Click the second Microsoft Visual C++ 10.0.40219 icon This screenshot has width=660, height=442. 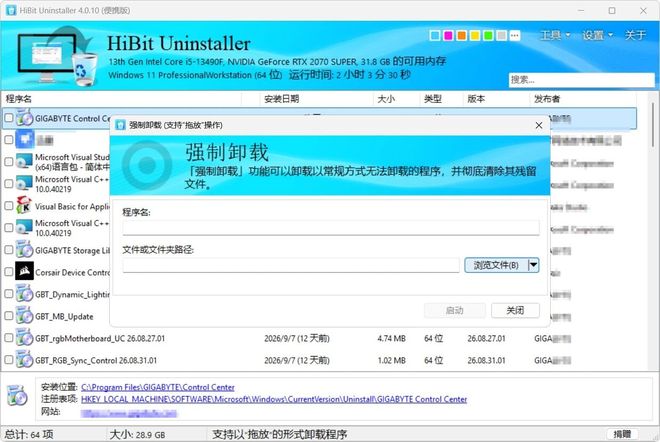[24, 227]
